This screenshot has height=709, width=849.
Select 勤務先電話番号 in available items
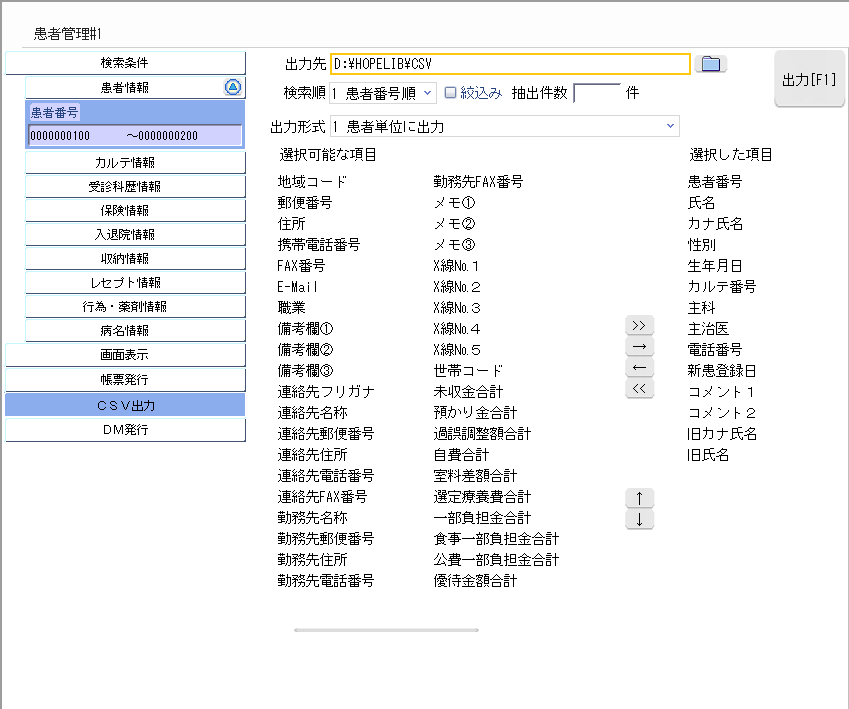pyautogui.click(x=325, y=581)
